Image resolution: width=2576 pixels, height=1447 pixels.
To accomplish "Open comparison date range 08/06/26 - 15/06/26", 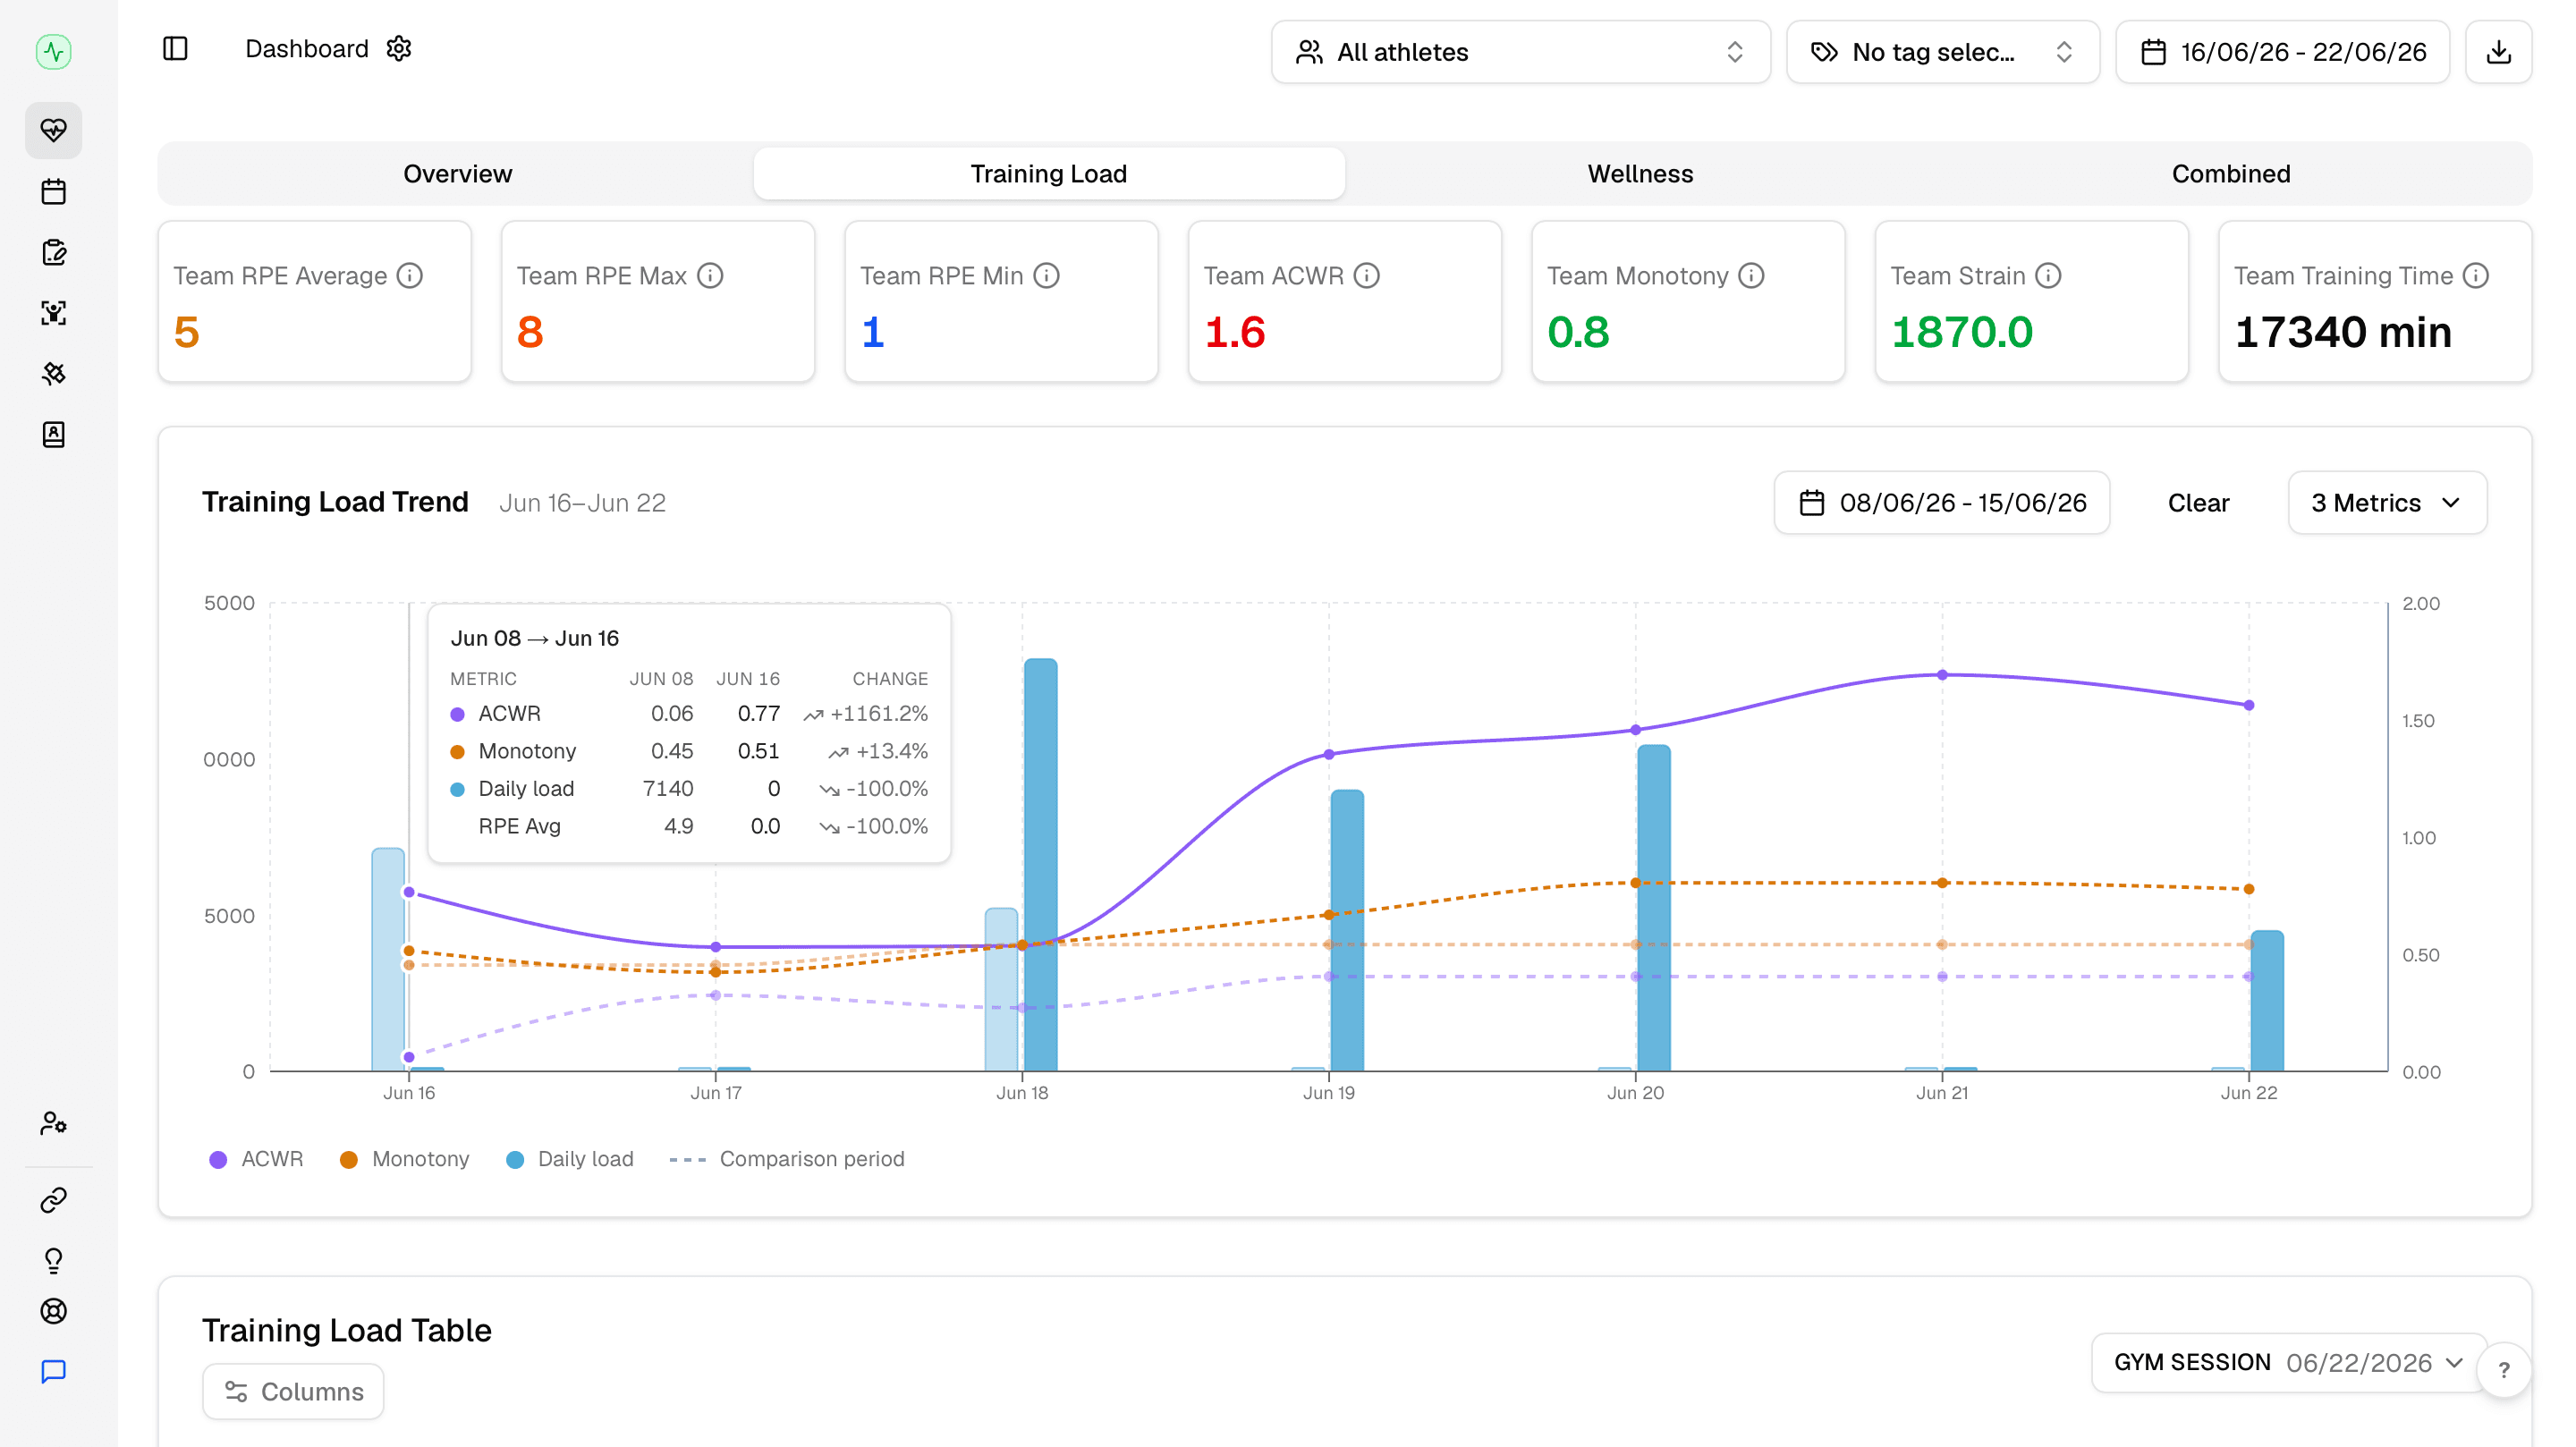I will (1941, 503).
